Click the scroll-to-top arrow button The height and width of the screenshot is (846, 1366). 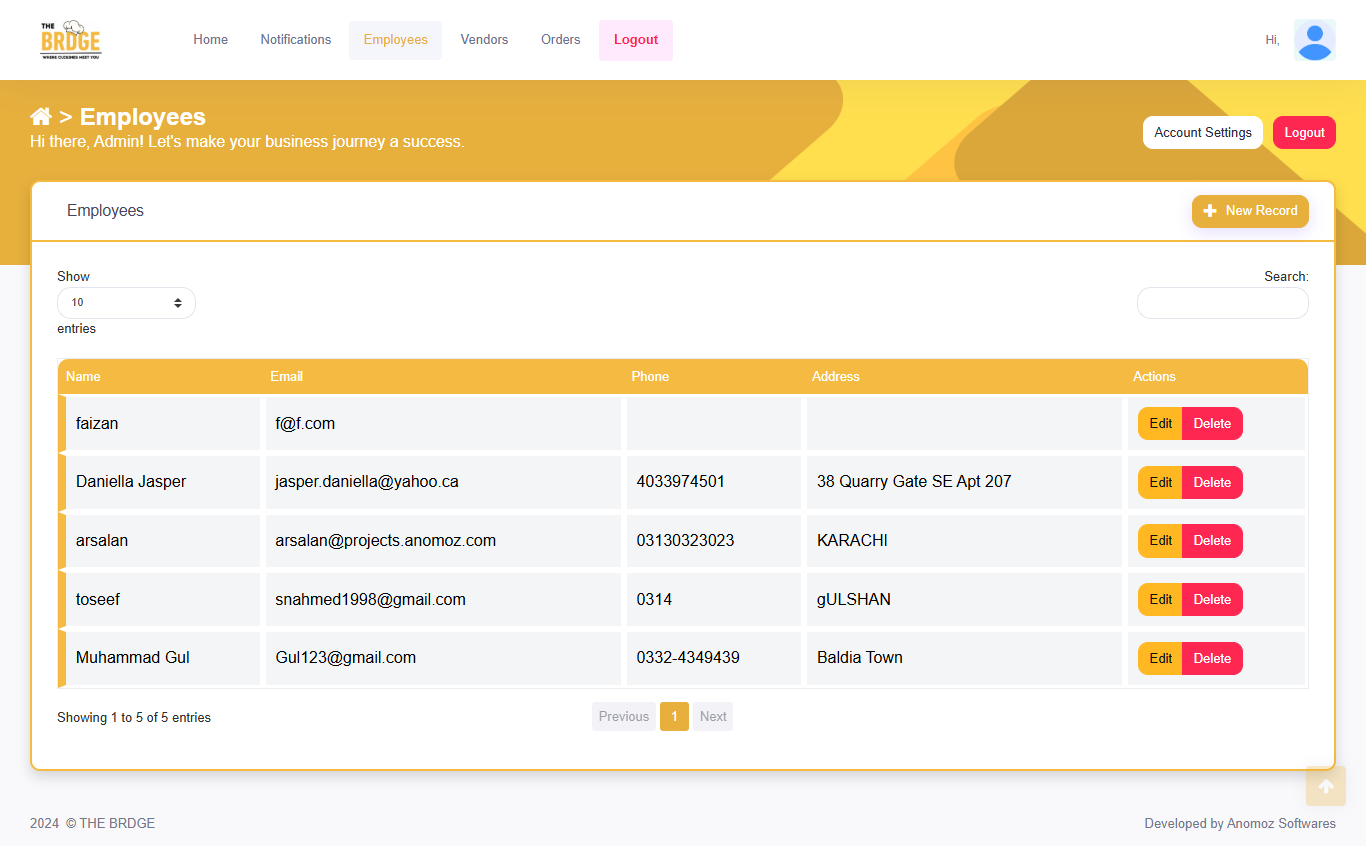point(1325,786)
